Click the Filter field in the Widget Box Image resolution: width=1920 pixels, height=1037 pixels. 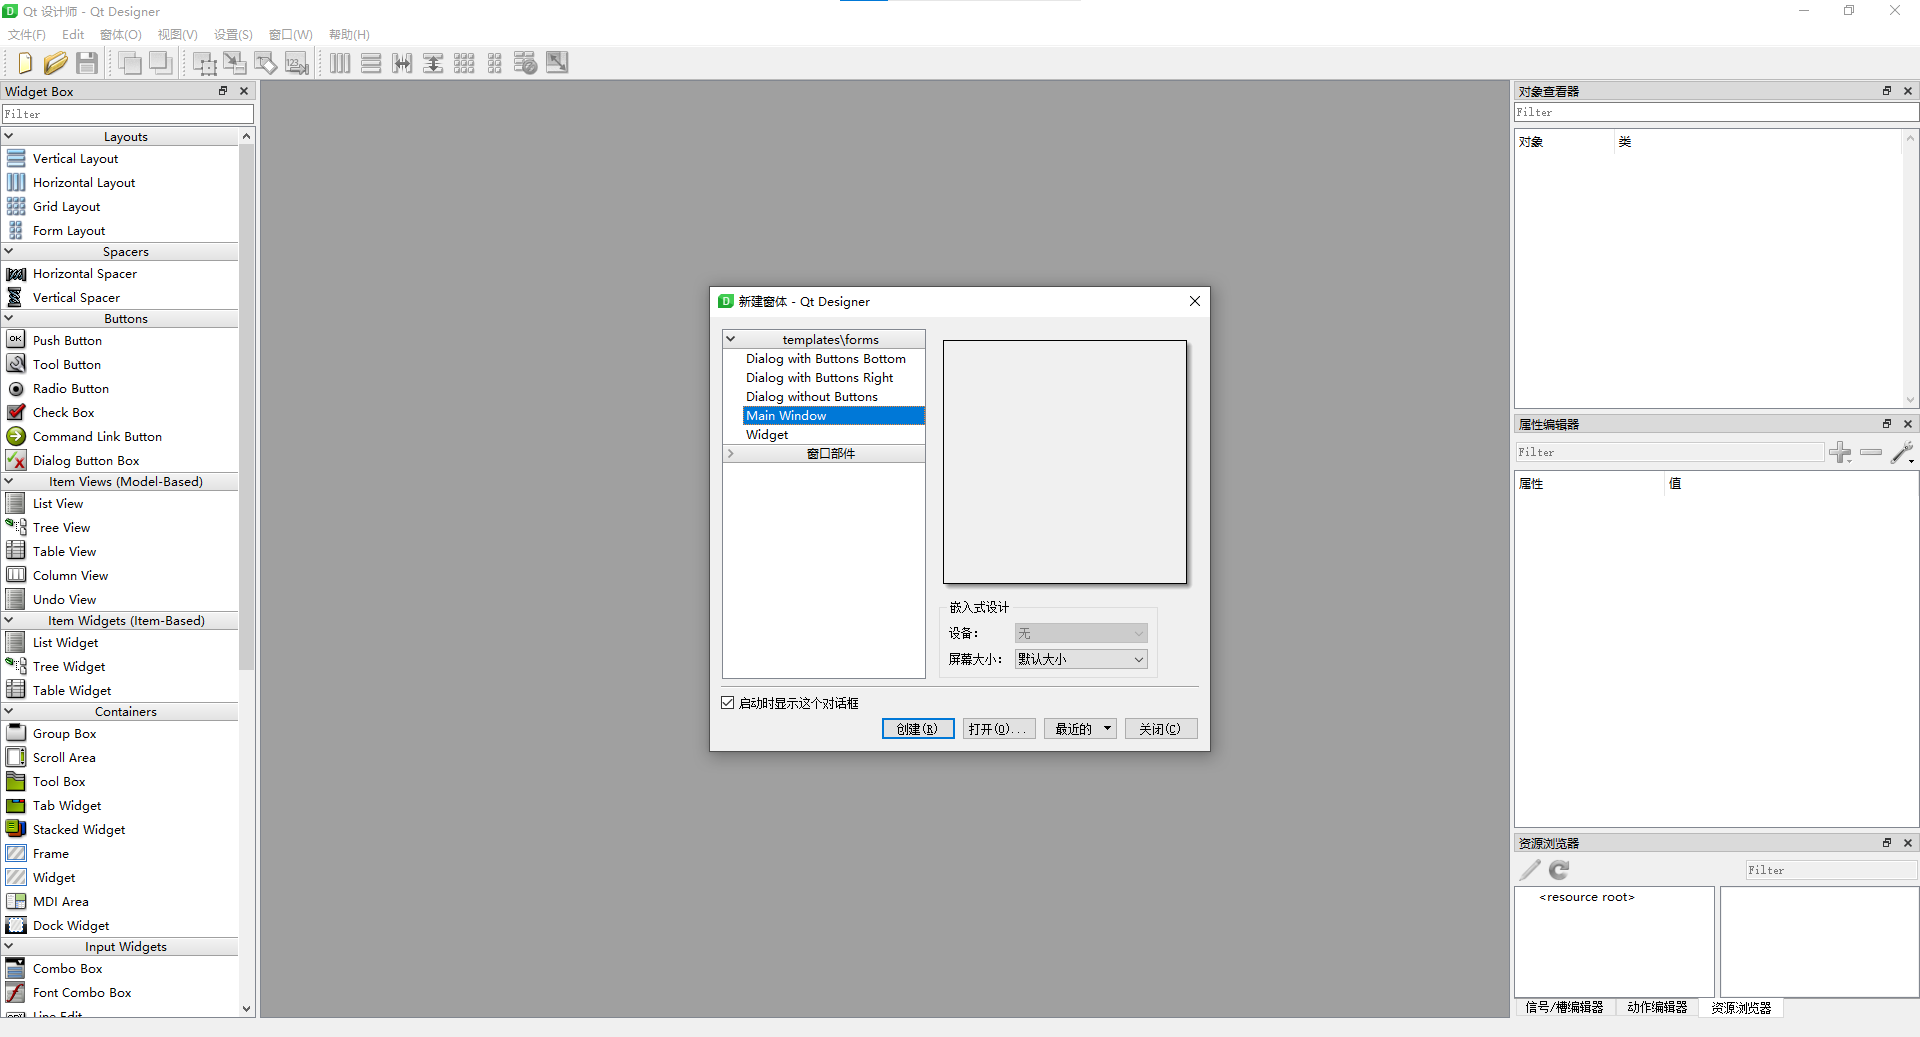click(x=128, y=113)
